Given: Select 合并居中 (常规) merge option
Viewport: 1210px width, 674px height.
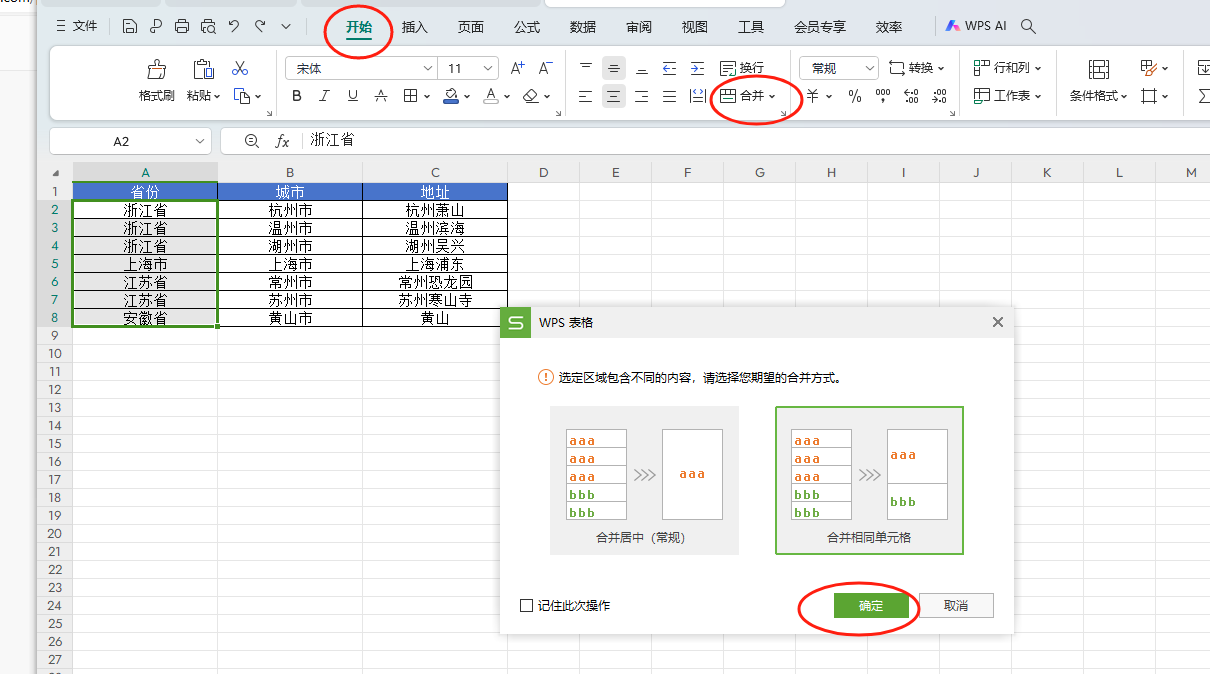Looking at the screenshot, I should (644, 480).
